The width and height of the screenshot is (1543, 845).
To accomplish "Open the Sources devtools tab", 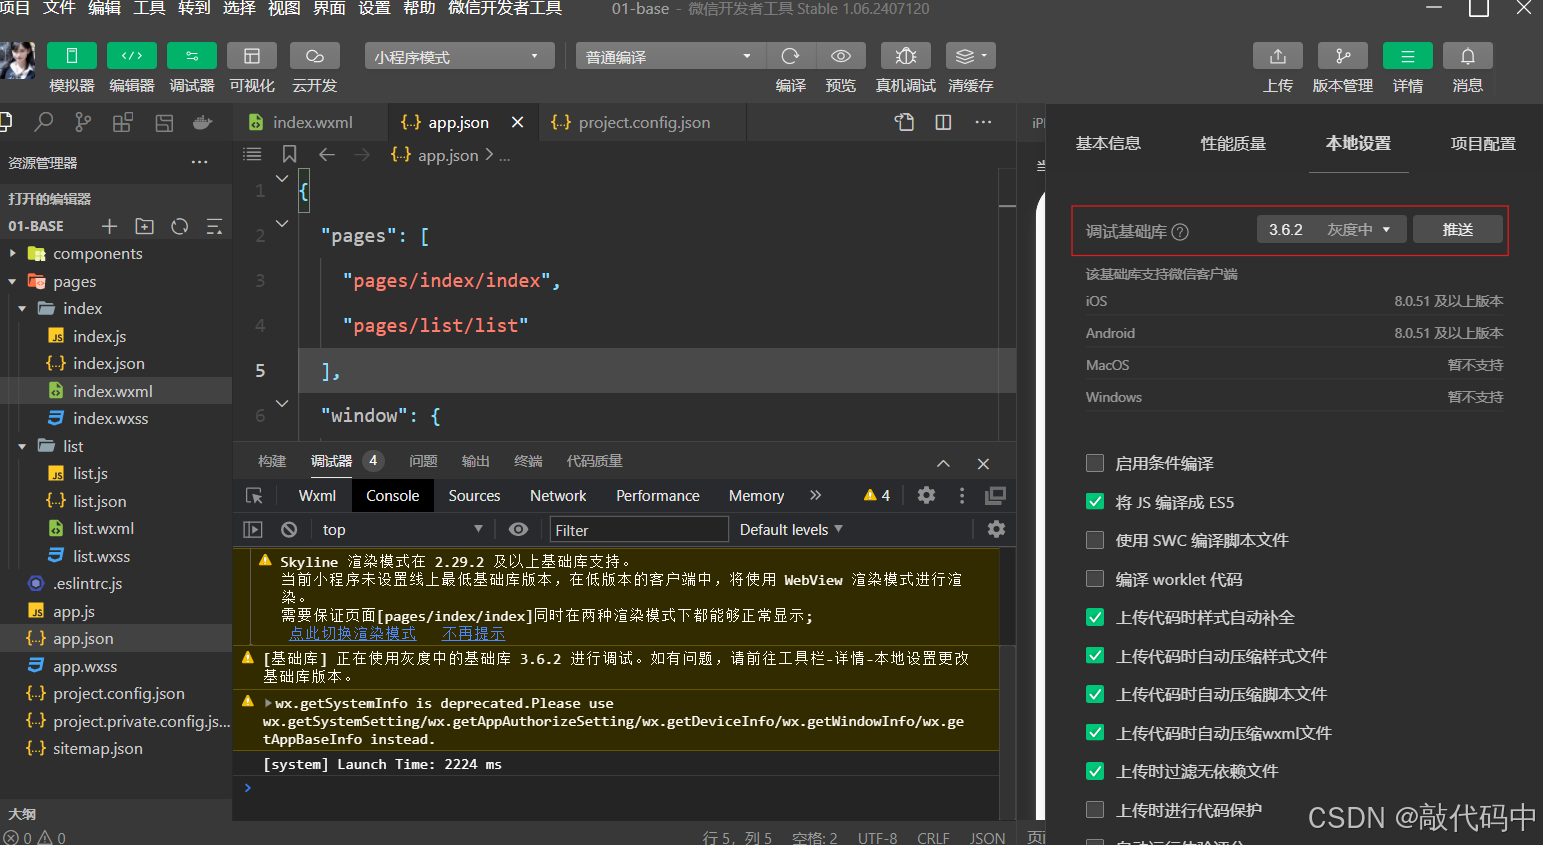I will pos(474,495).
